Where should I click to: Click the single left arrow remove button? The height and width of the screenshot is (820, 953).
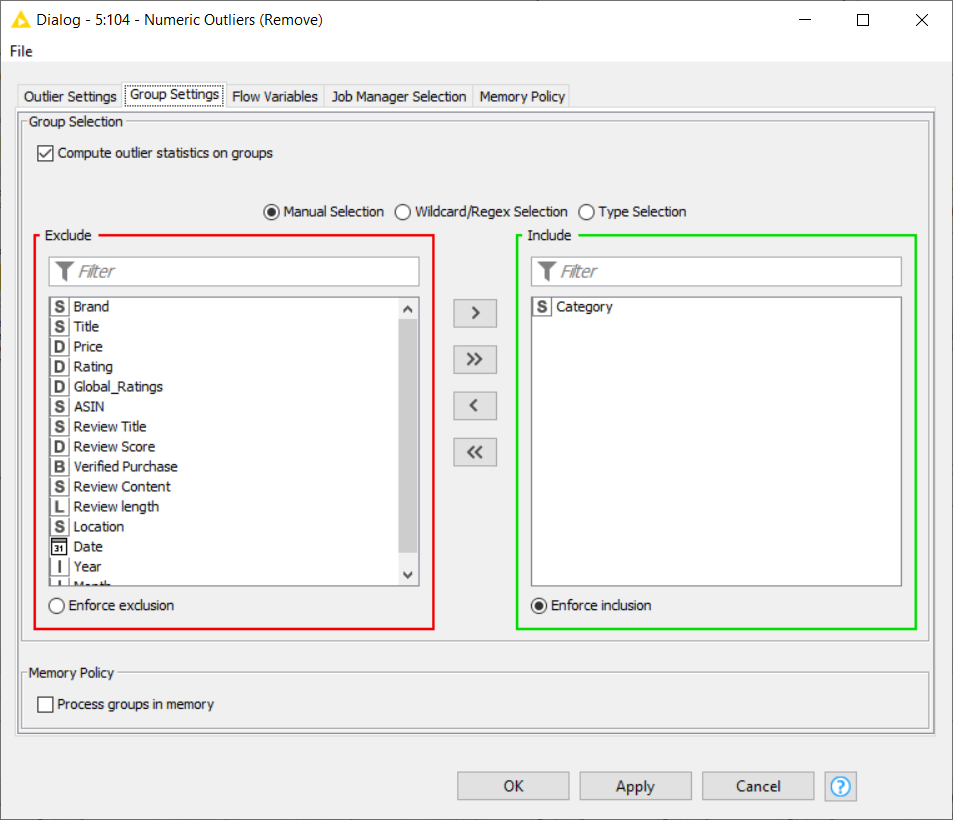click(x=475, y=406)
